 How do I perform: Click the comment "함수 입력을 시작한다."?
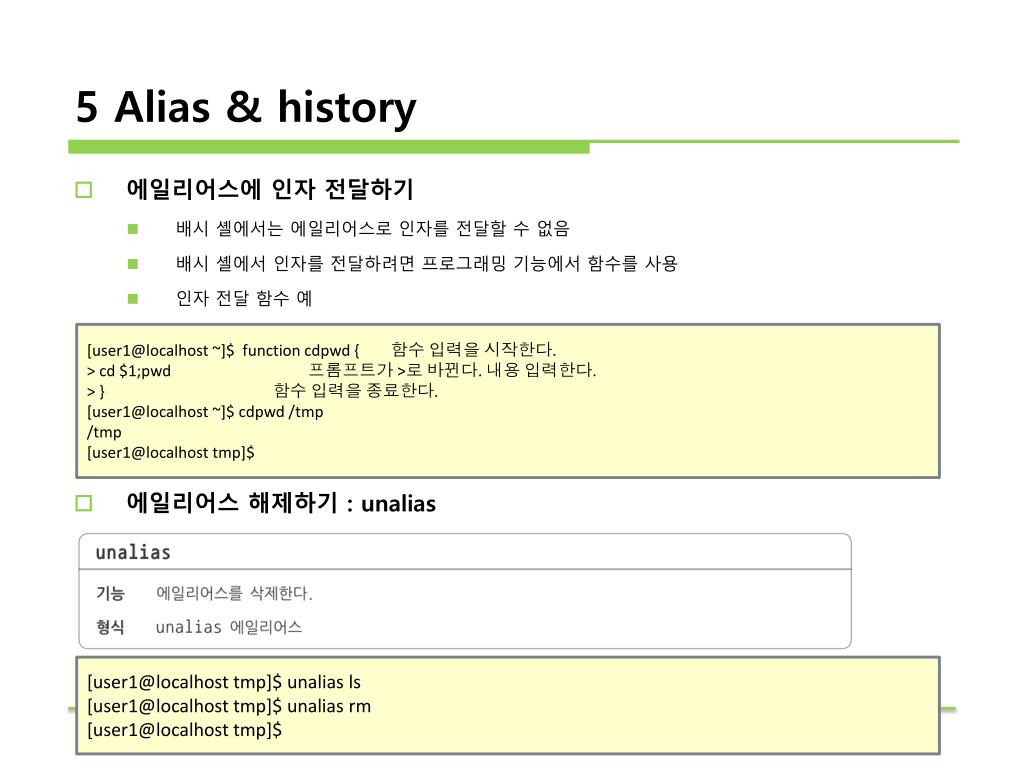[x=473, y=349]
